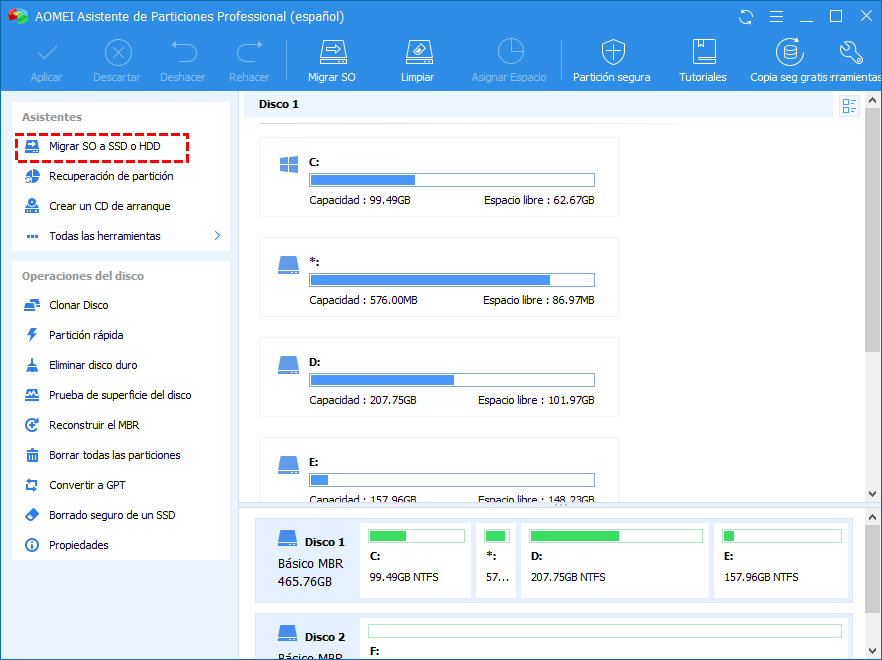Click C: usage bar in partition card
The width and height of the screenshot is (882, 660).
[452, 180]
